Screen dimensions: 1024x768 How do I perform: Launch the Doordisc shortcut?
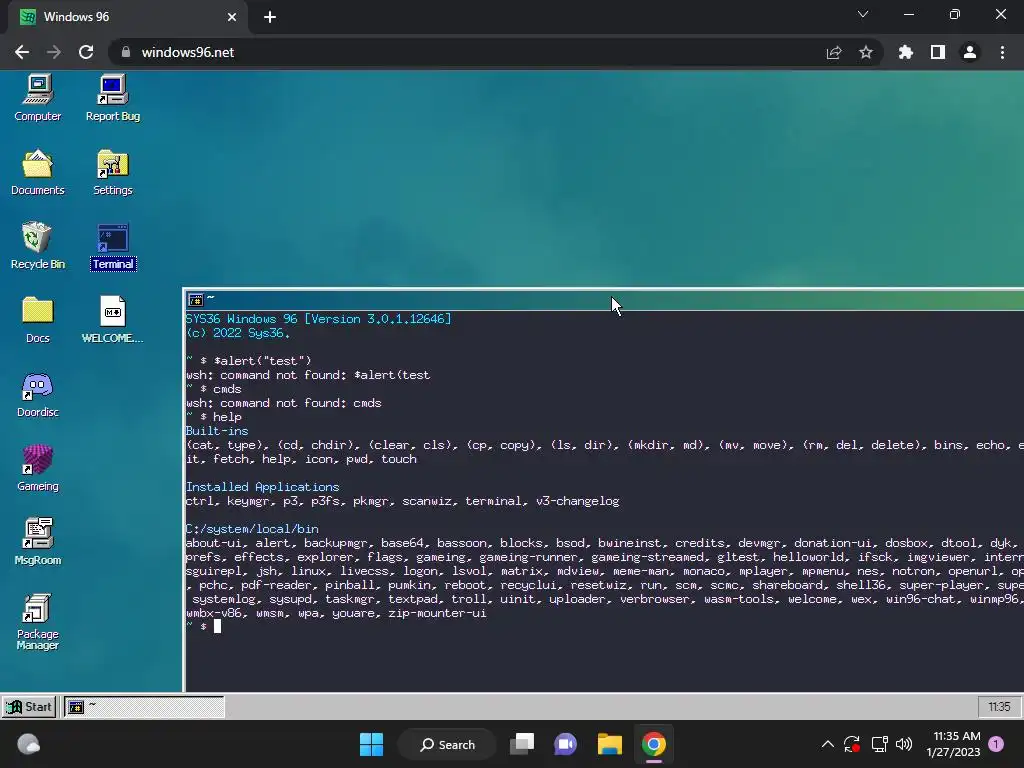37,394
